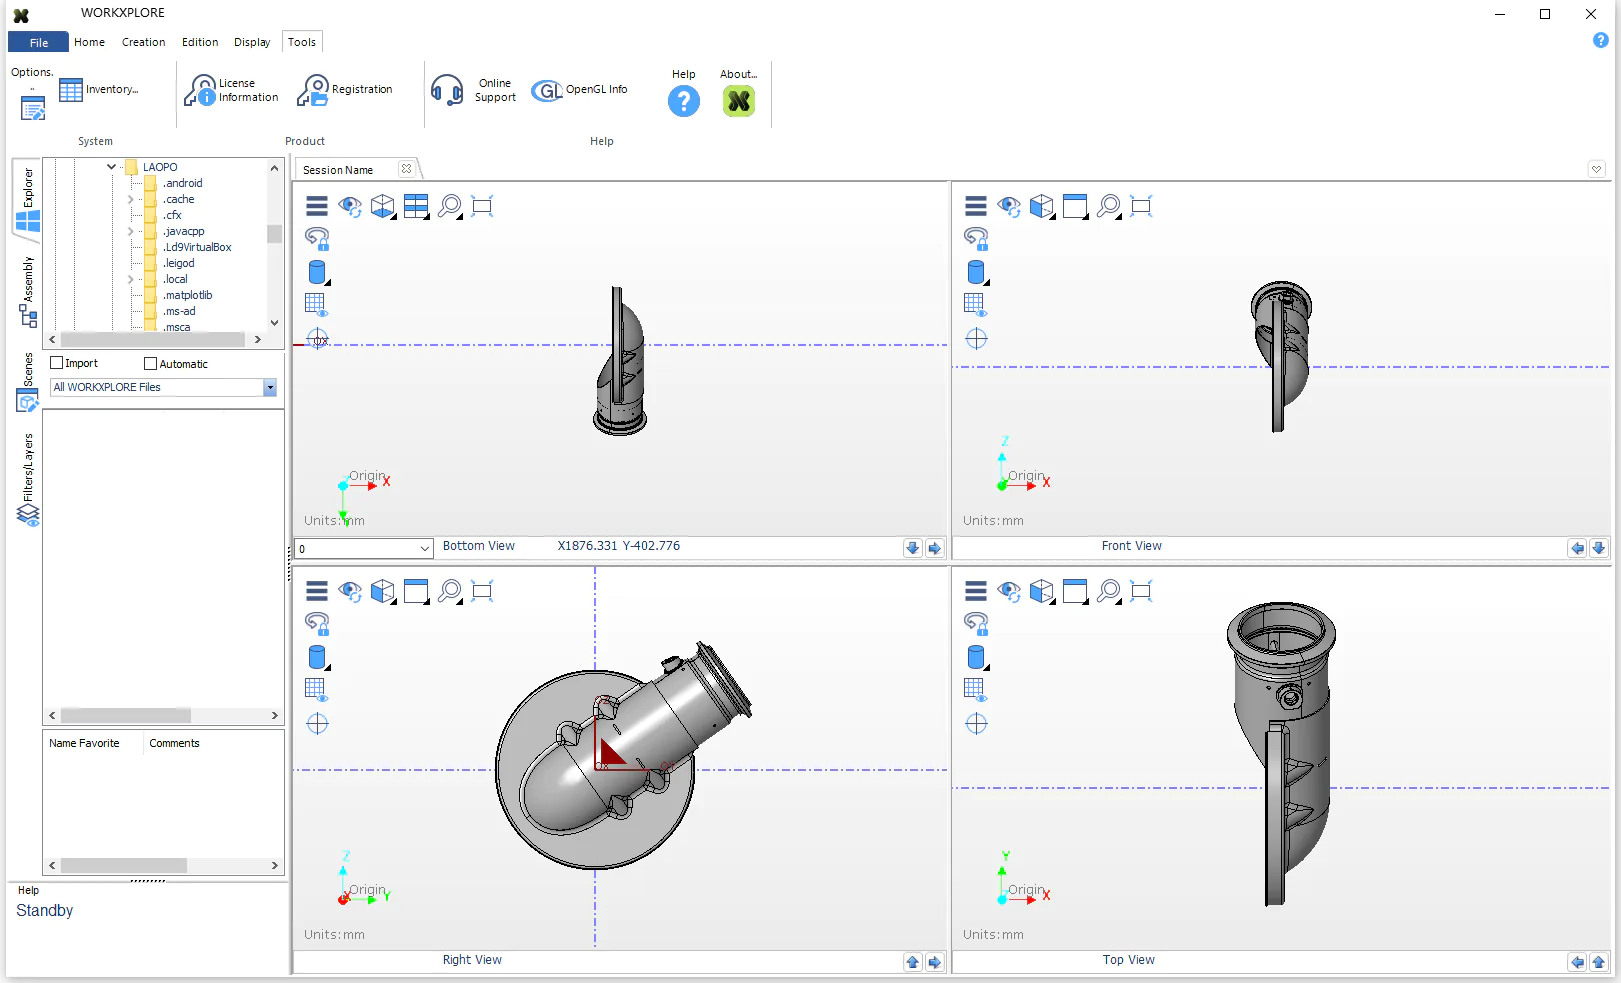Open the File menu
This screenshot has width=1621, height=983.
[39, 42]
